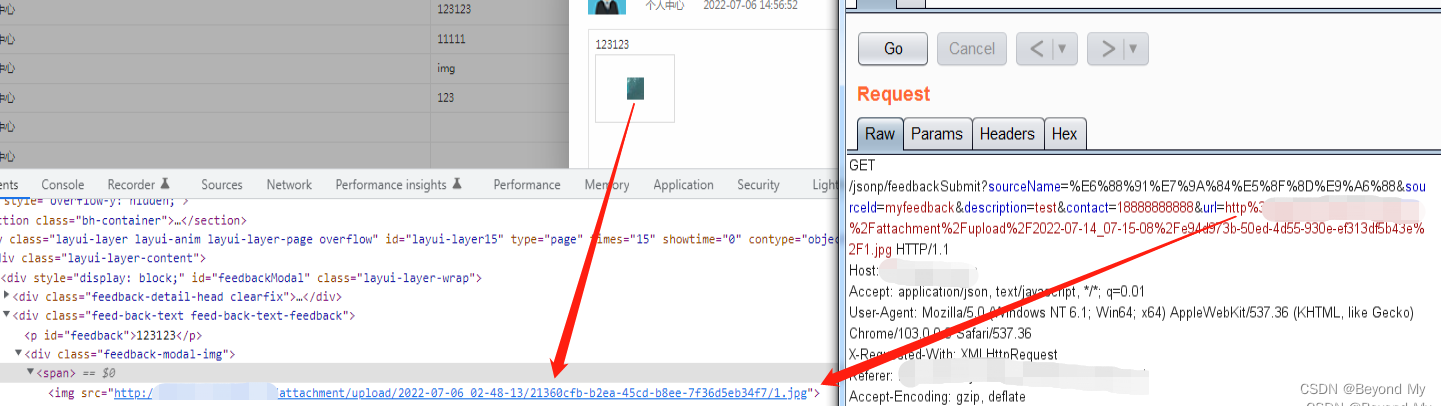
Task: Select the feedbackModal div DOM line
Action: pos(241,277)
